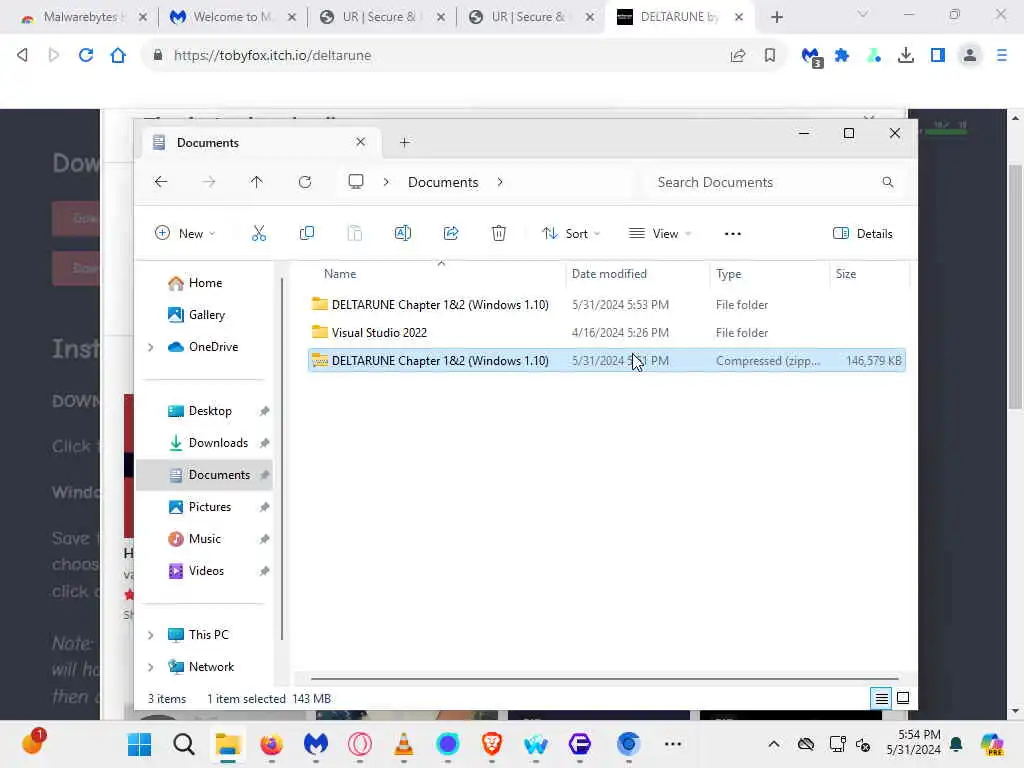This screenshot has width=1024, height=768.
Task: Open Pictures in navigation pane
Action: (x=204, y=507)
